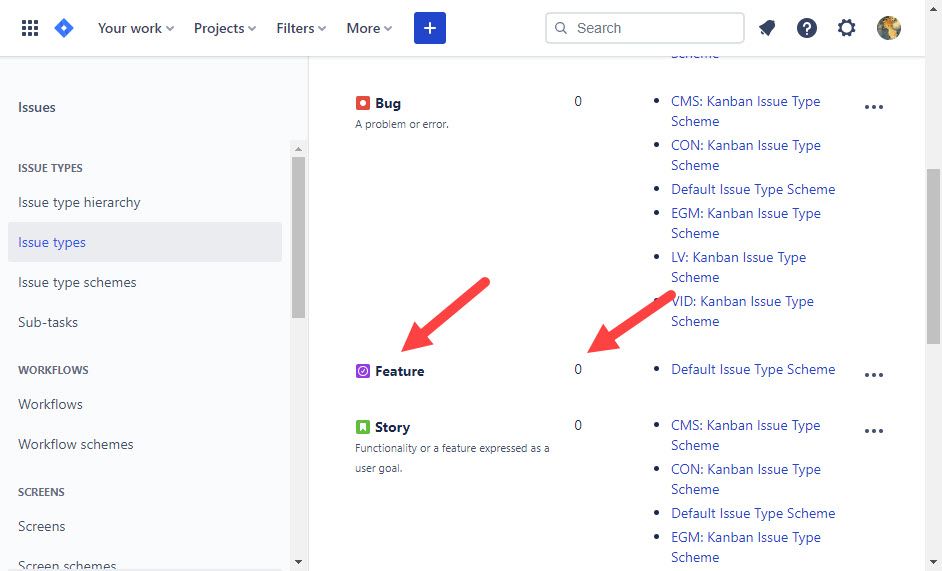The image size is (942, 571).
Task: Go to Issue type hierarchy
Action: [x=79, y=202]
